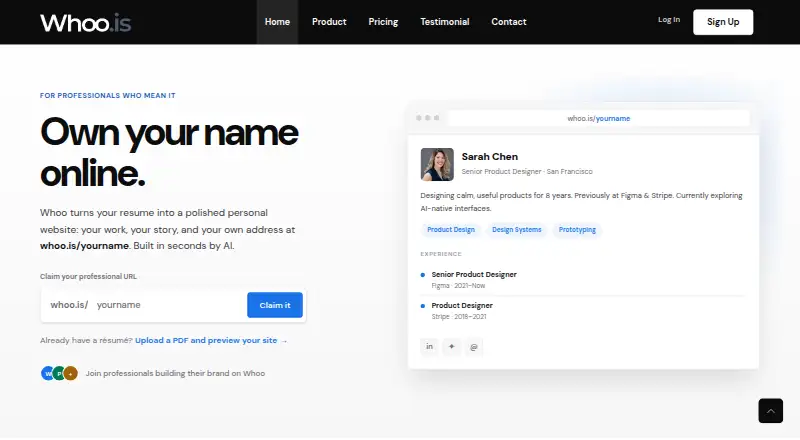Image resolution: width=800 pixels, height=440 pixels.
Task: Select the Product Design tag
Action: pyautogui.click(x=451, y=230)
